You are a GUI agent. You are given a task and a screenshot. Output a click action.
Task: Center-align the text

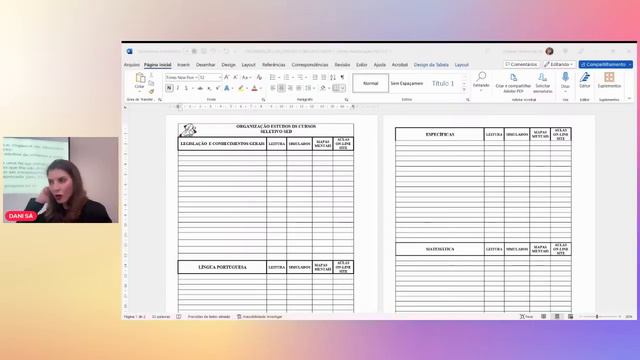tap(281, 88)
